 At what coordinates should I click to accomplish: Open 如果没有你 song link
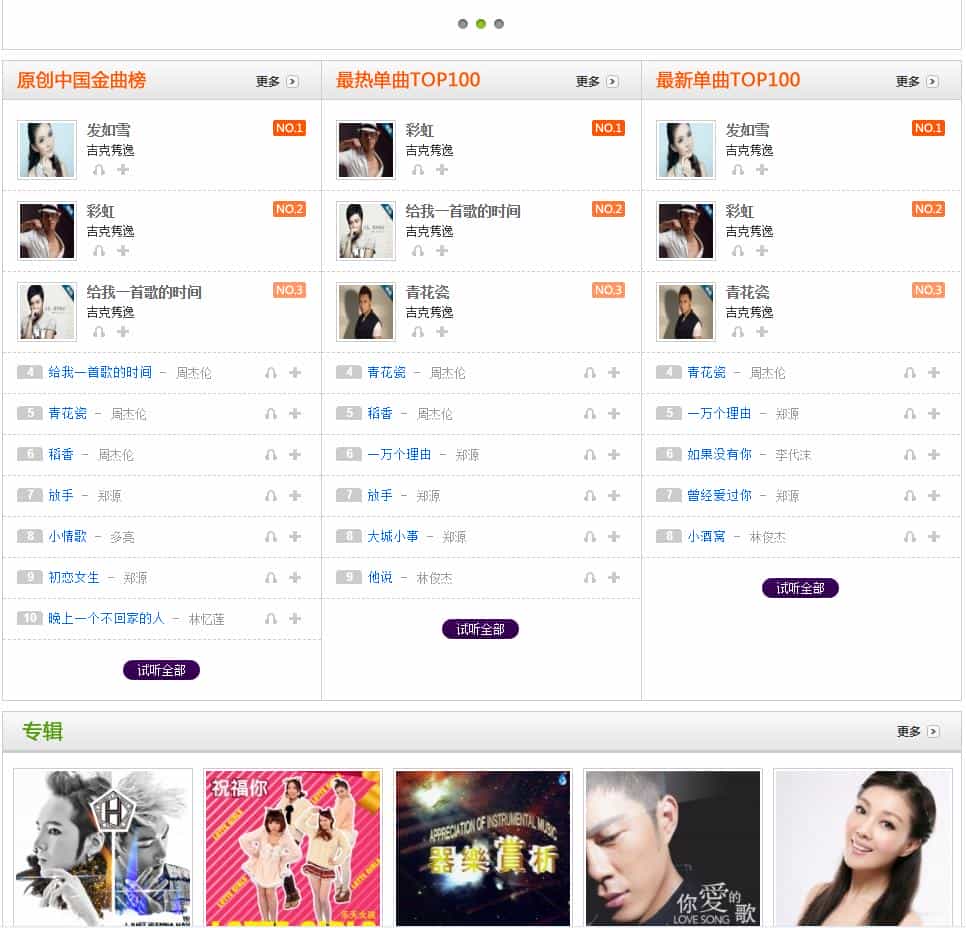coord(720,454)
